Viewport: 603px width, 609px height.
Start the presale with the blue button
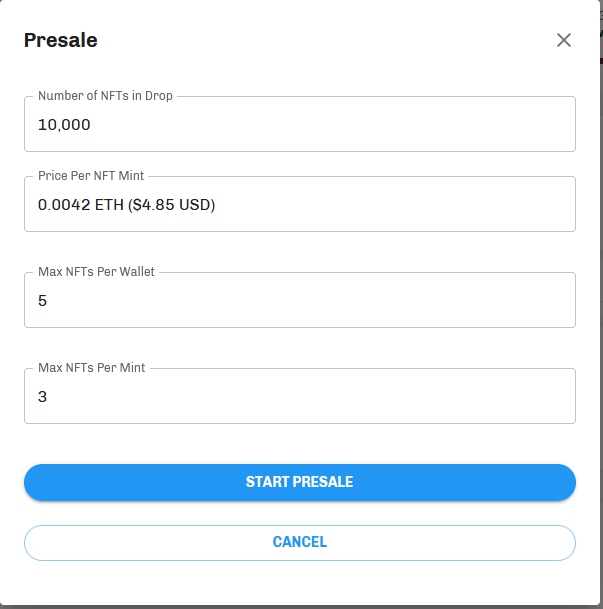[x=300, y=482]
